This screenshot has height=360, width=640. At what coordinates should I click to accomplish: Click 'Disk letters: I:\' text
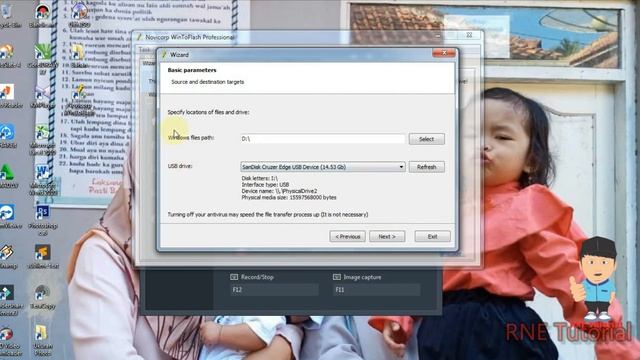(260, 178)
